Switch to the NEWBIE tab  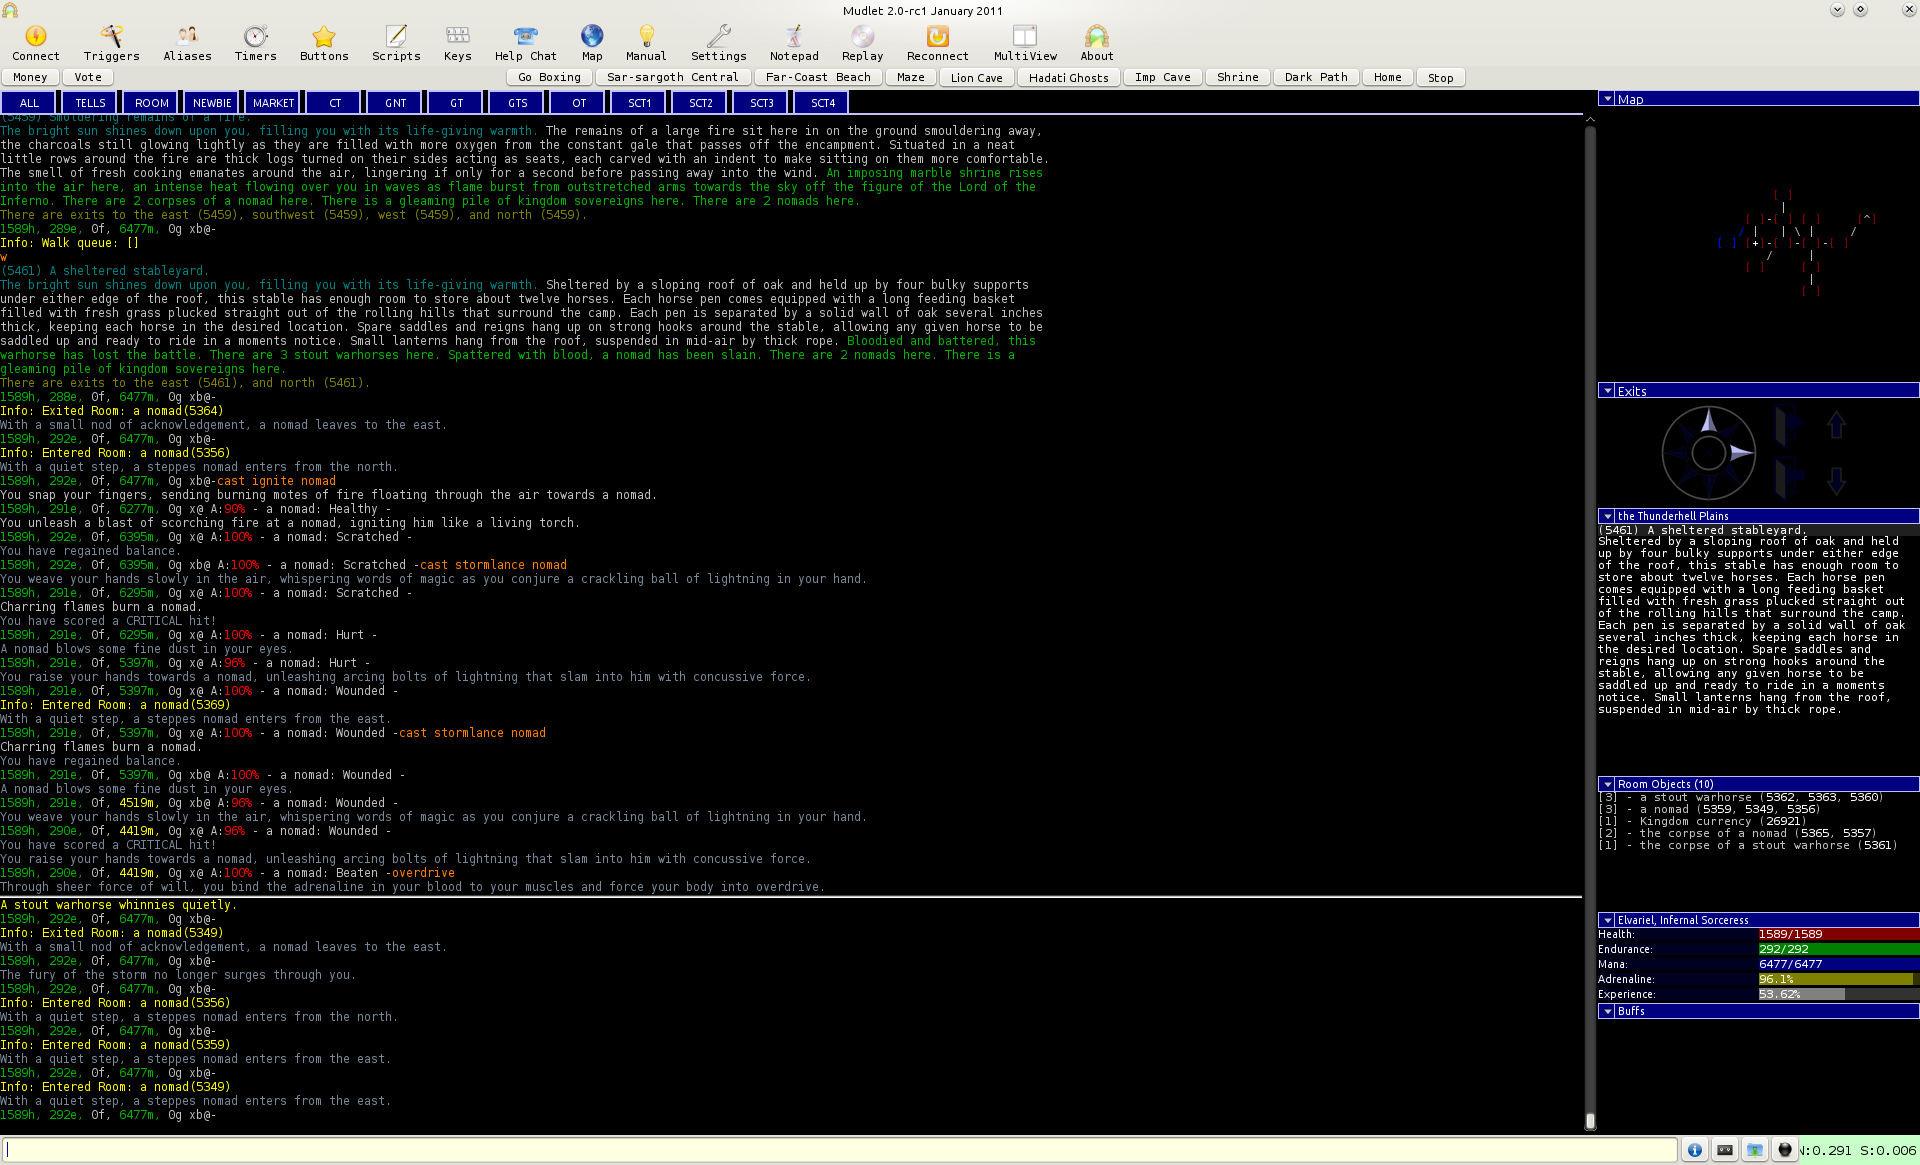212,102
